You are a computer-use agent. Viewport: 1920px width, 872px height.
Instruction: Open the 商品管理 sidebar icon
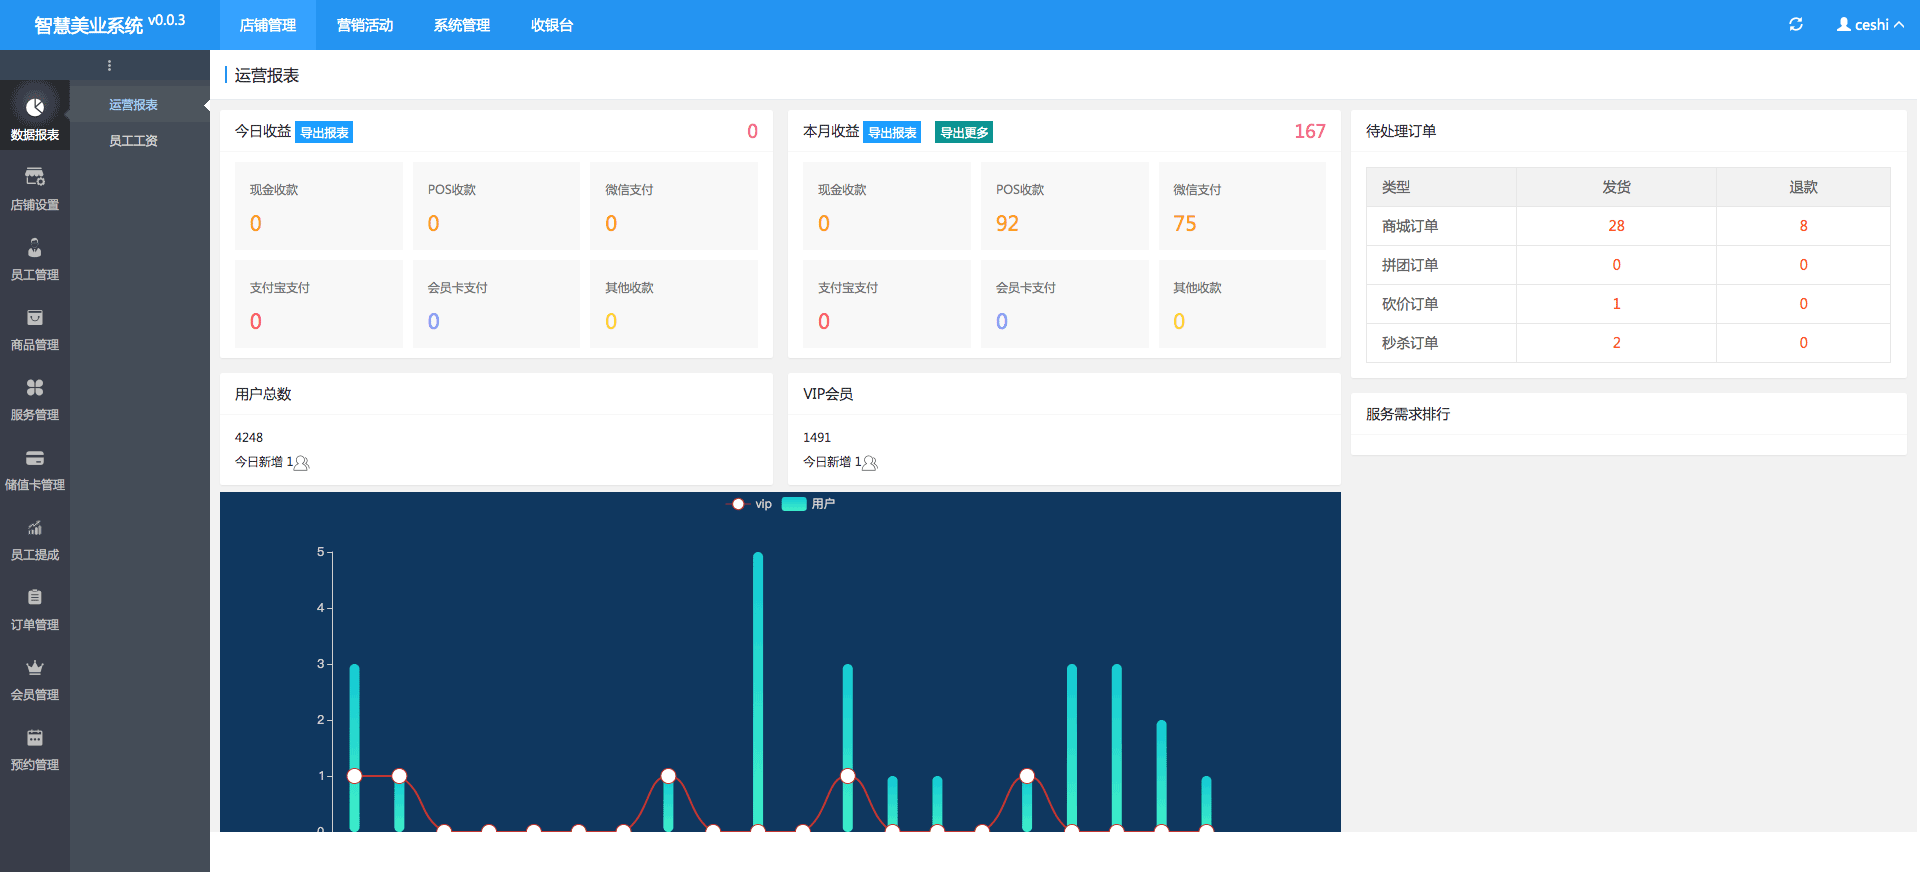pyautogui.click(x=35, y=318)
